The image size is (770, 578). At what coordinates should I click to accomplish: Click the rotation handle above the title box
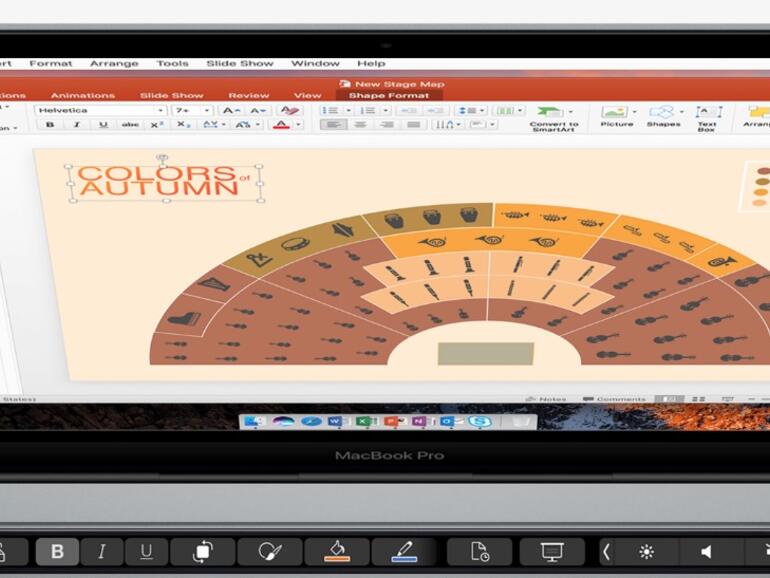click(x=162, y=158)
